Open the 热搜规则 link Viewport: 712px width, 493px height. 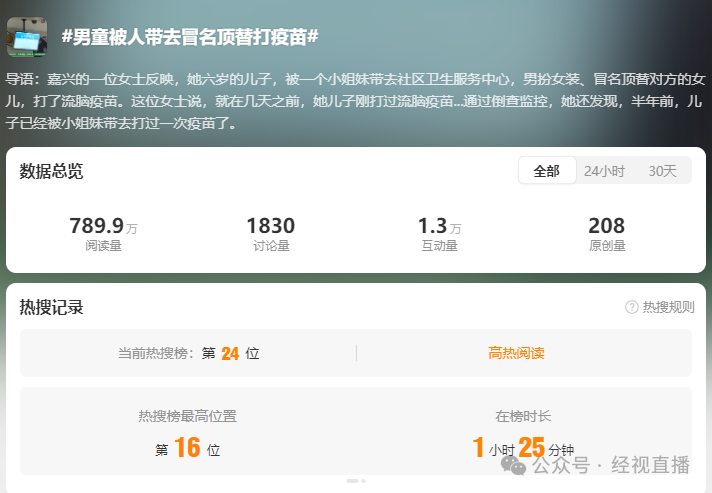coord(668,307)
